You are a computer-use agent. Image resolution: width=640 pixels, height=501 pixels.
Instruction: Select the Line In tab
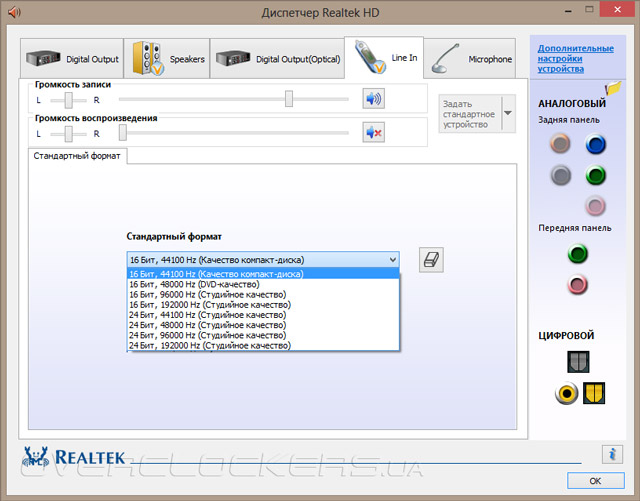click(384, 58)
